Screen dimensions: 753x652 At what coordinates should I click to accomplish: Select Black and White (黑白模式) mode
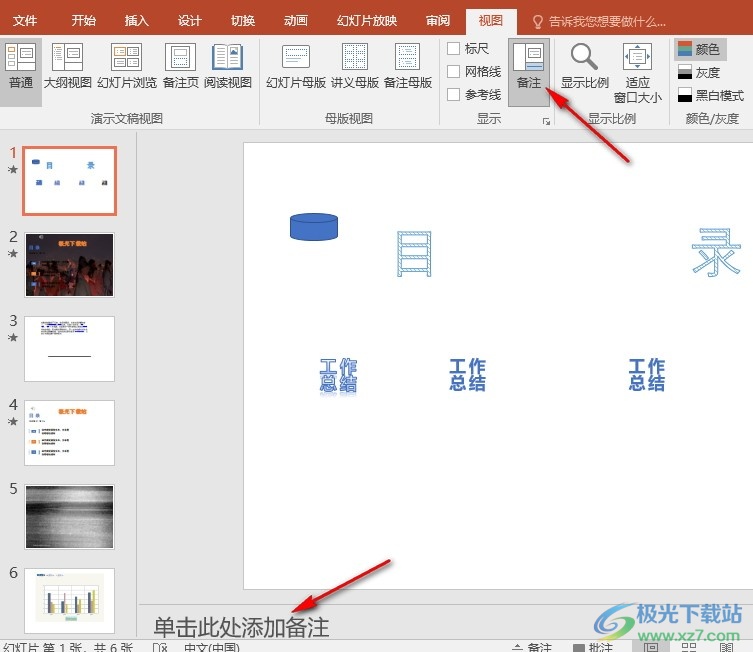coord(710,95)
